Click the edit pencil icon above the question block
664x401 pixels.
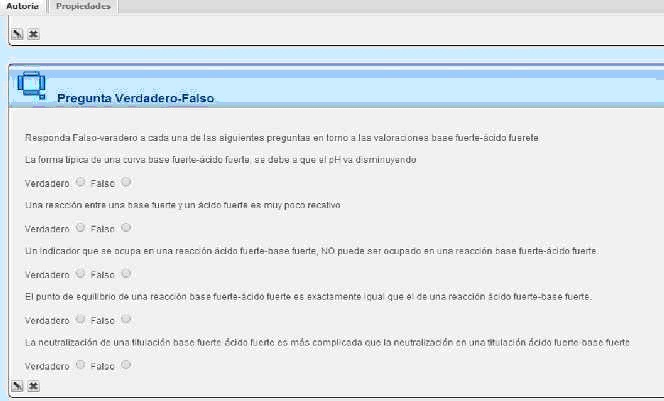click(x=17, y=34)
